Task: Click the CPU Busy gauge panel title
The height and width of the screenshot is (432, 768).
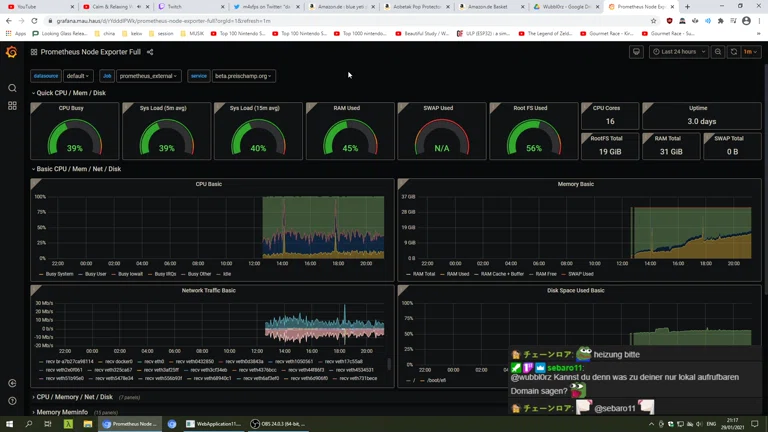Action: pyautogui.click(x=71, y=108)
